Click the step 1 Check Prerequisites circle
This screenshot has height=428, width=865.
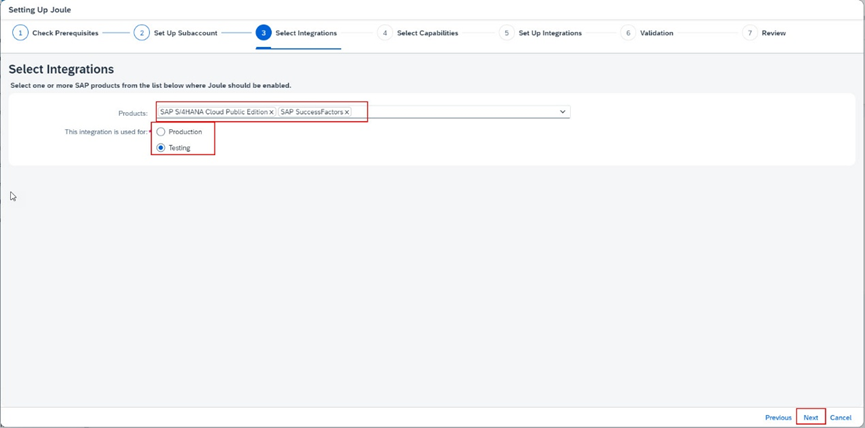pyautogui.click(x=20, y=33)
